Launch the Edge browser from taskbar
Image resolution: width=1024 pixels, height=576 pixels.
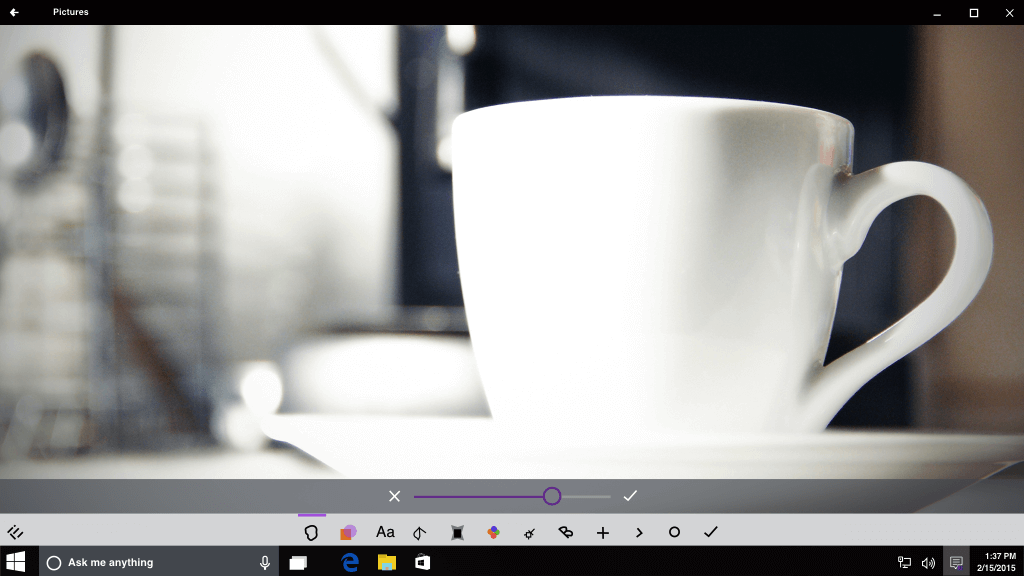(x=350, y=562)
